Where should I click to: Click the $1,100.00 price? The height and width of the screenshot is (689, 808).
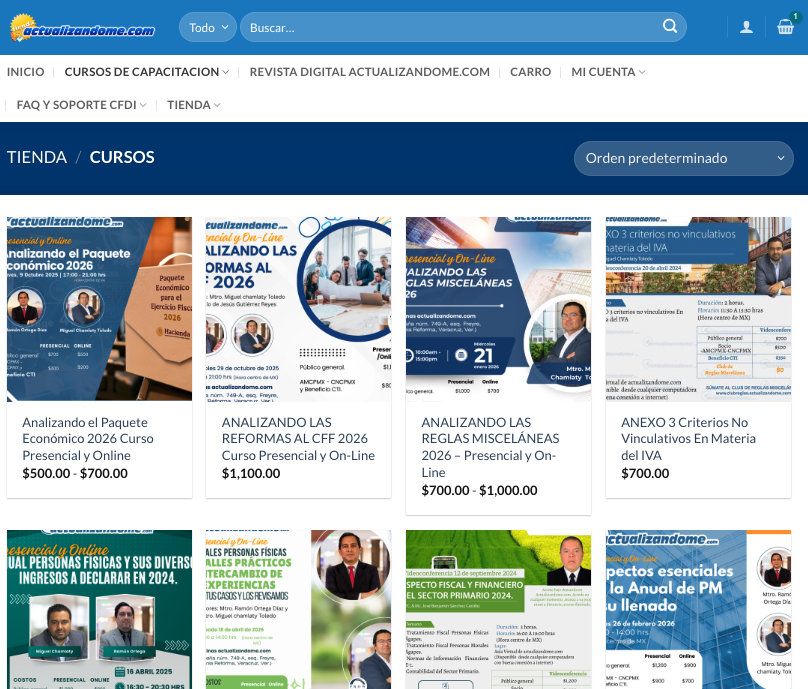pos(251,474)
